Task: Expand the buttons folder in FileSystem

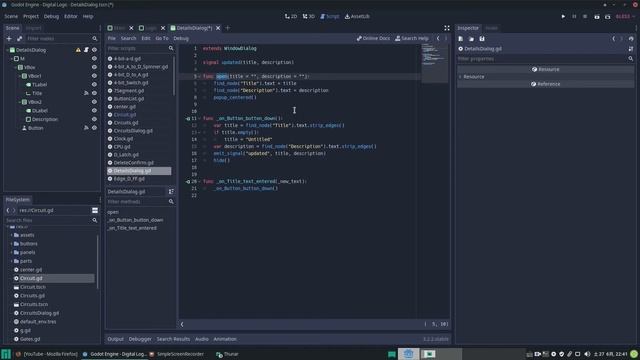Action: point(11,244)
